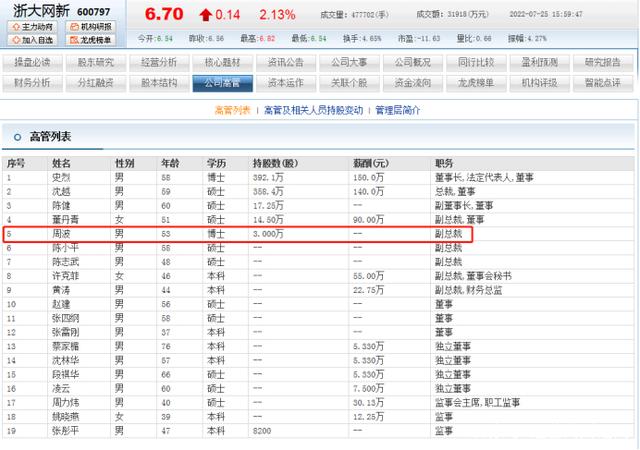This screenshot has width=640, height=450.
Task: Open the 龙虎榜单 button beside the stock name
Action: click(91, 40)
